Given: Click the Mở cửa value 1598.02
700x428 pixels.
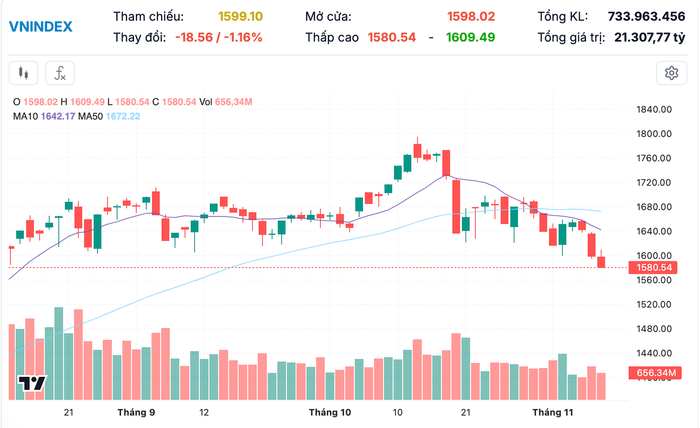Looking at the screenshot, I should pos(472,17).
